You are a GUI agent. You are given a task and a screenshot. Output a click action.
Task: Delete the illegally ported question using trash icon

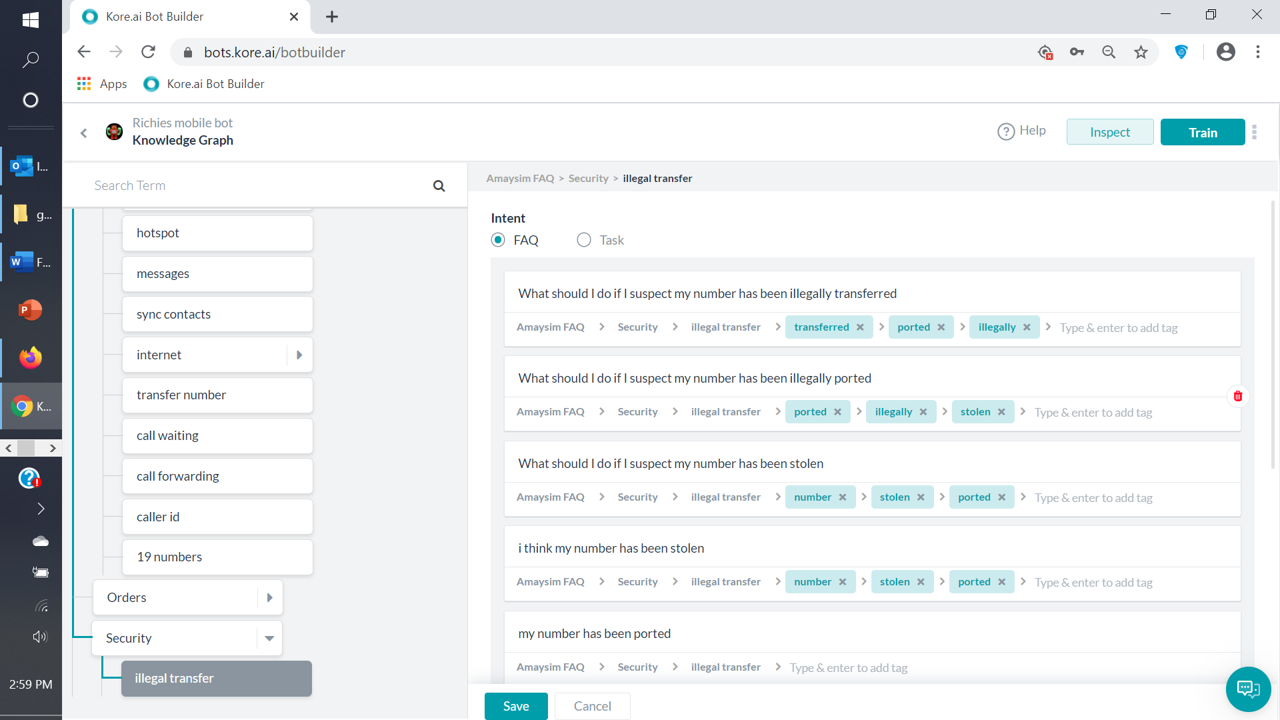tap(1238, 396)
